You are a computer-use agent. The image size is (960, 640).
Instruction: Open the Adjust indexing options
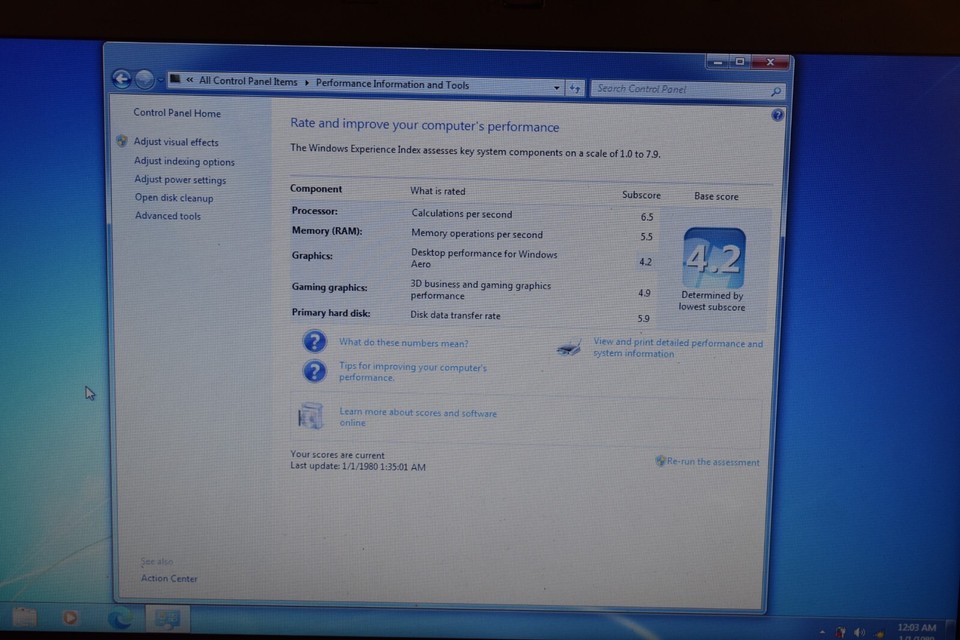(184, 161)
